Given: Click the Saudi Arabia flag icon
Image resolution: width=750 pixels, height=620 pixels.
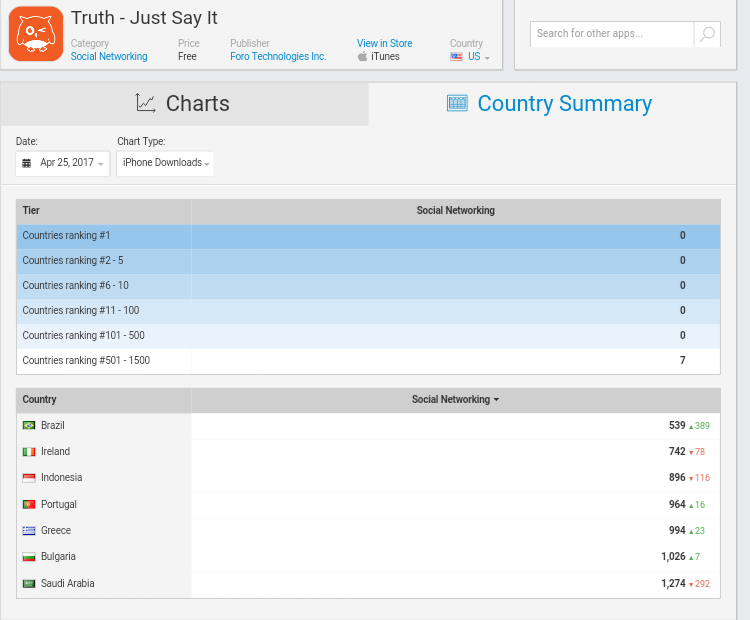Looking at the screenshot, I should pyautogui.click(x=29, y=584).
